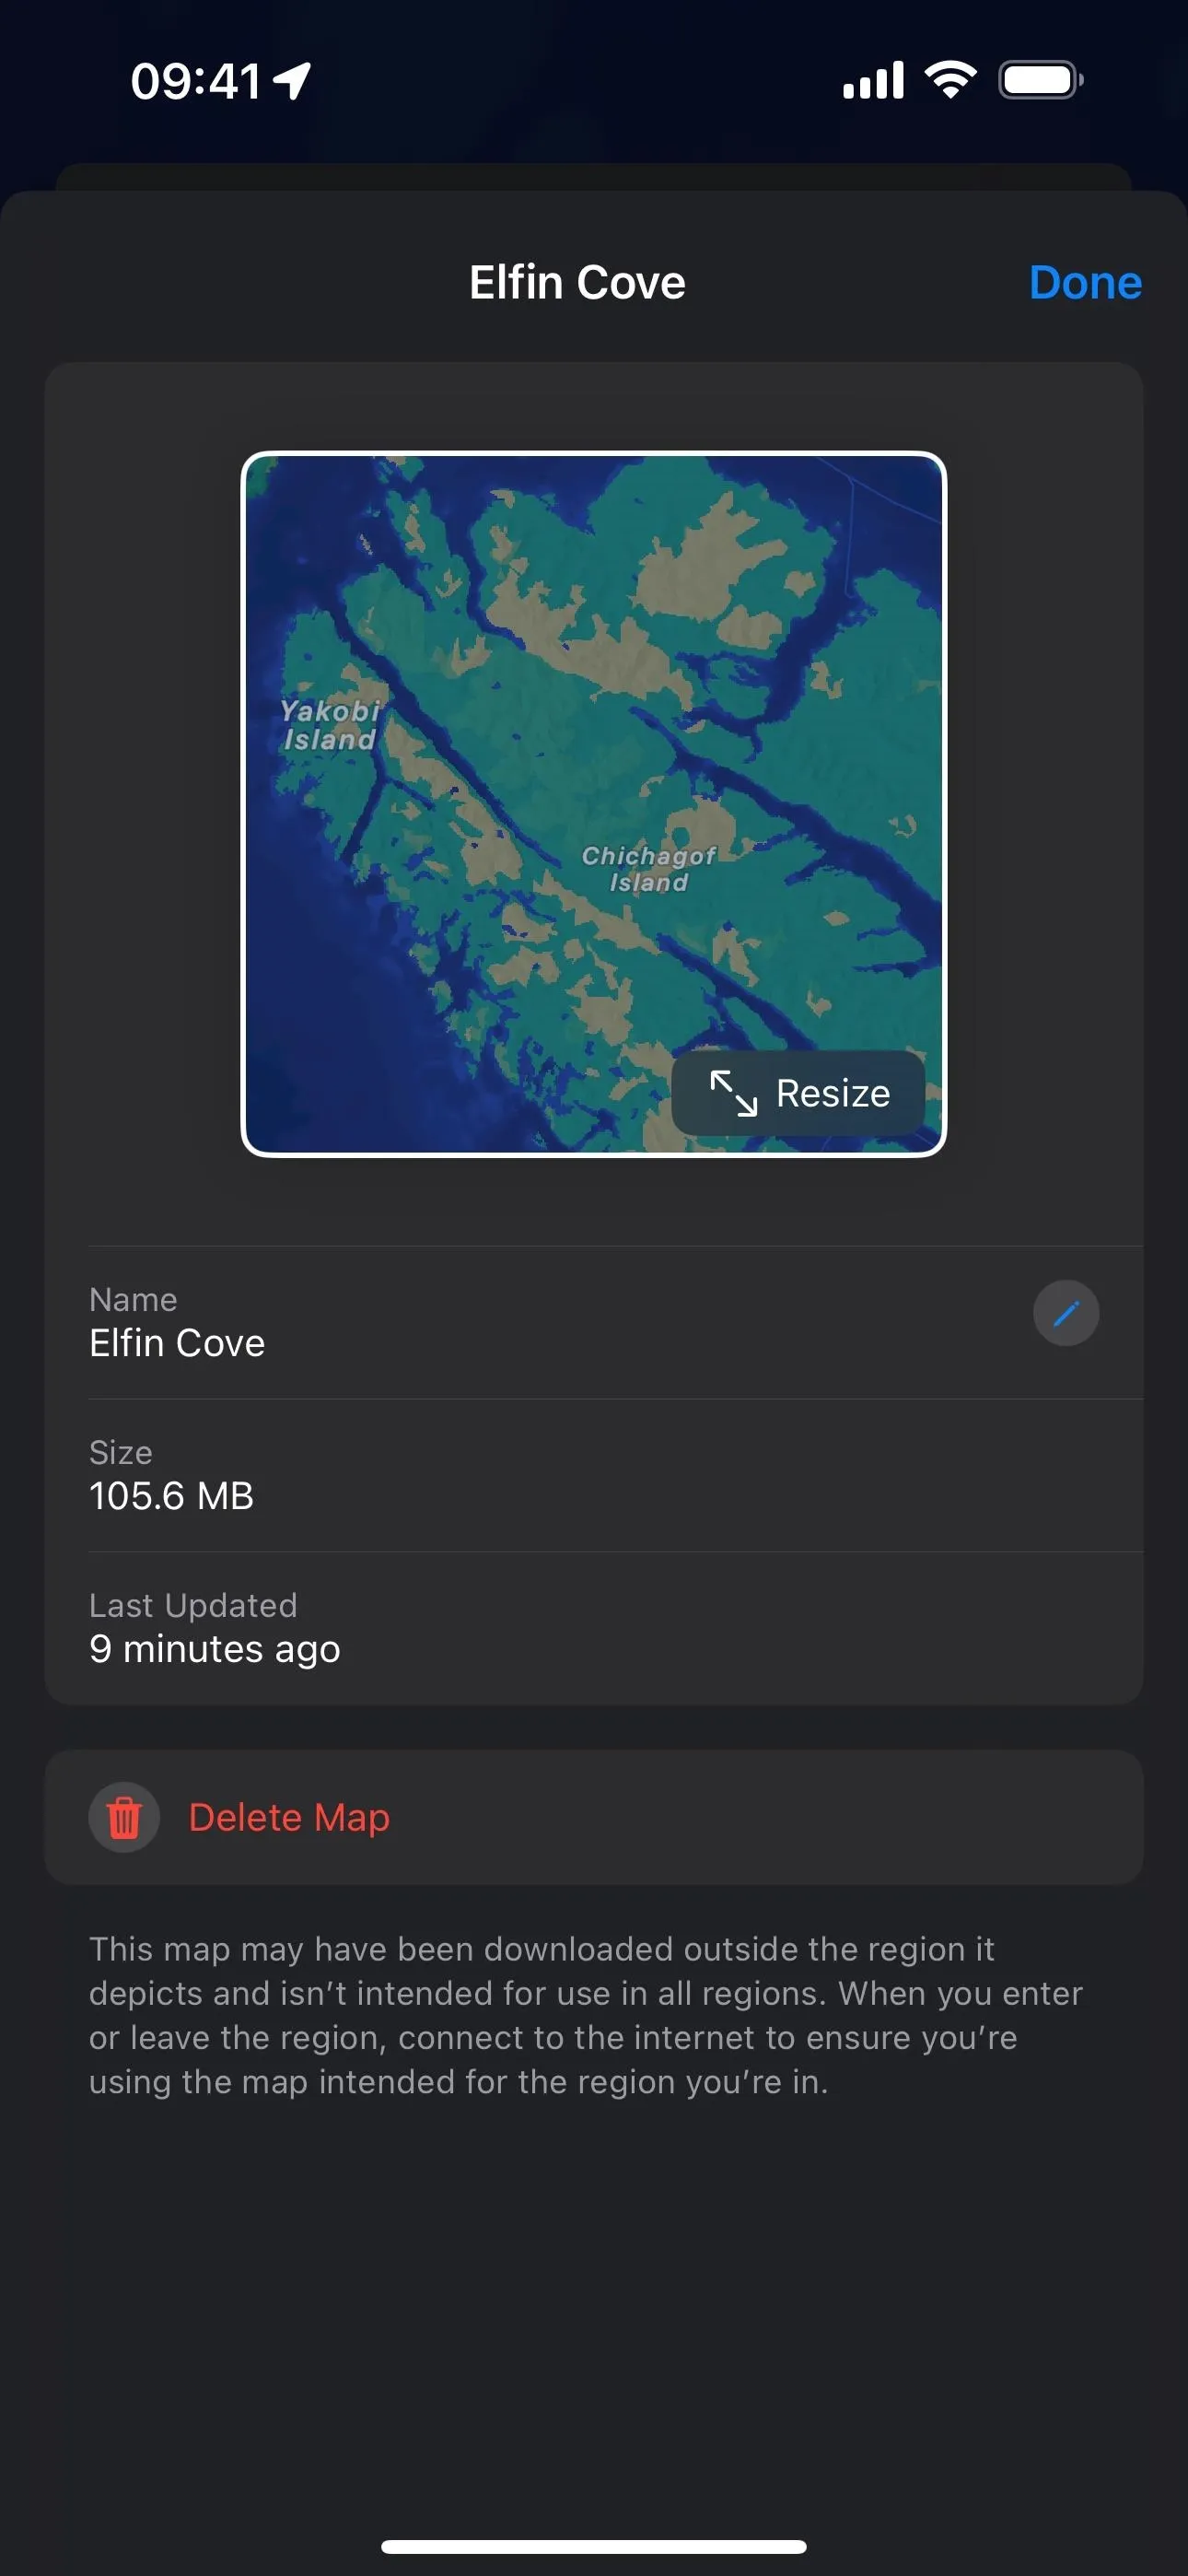This screenshot has height=2576, width=1188.
Task: Tap the battery indicator icon
Action: tap(1041, 80)
